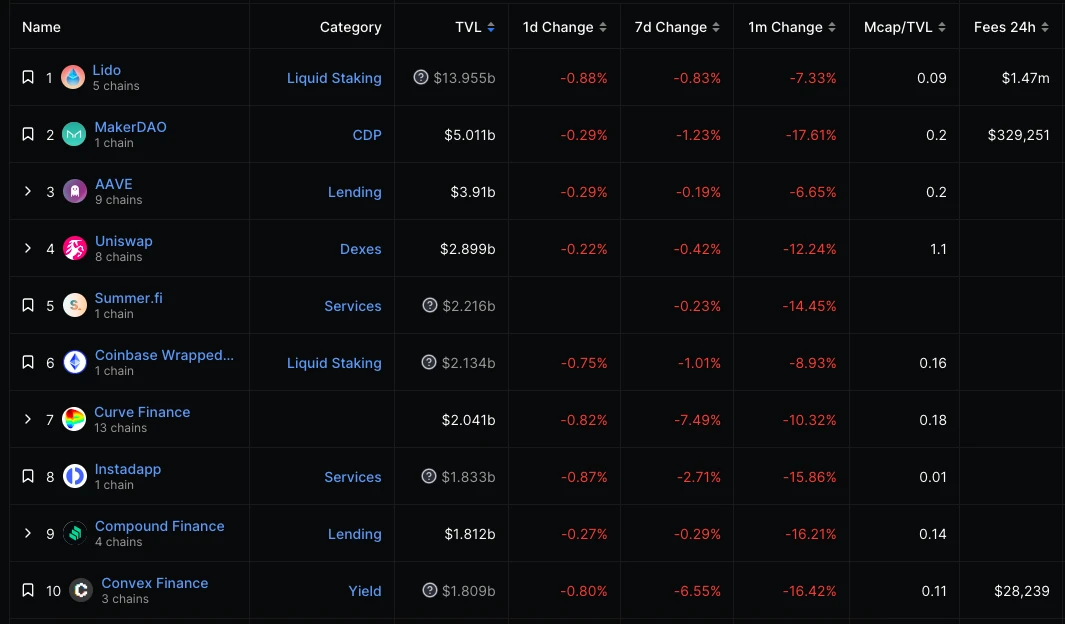Click the MakerDAO logo icon

[x=74, y=134]
